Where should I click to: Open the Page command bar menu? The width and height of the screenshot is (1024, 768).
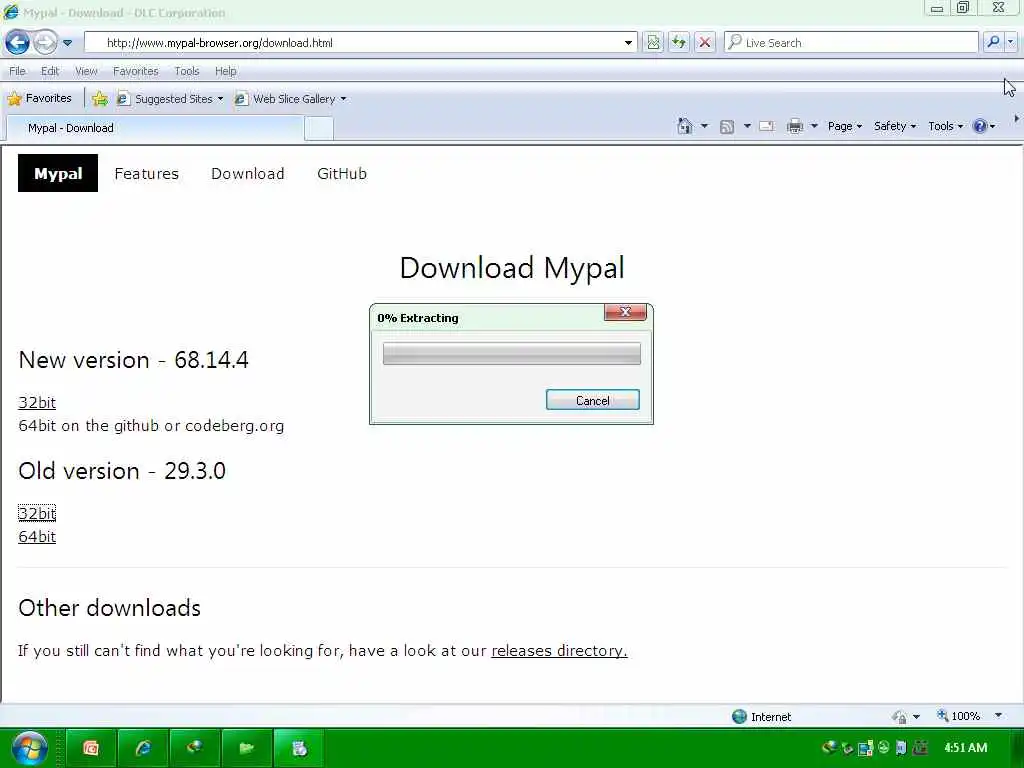pyautogui.click(x=844, y=126)
